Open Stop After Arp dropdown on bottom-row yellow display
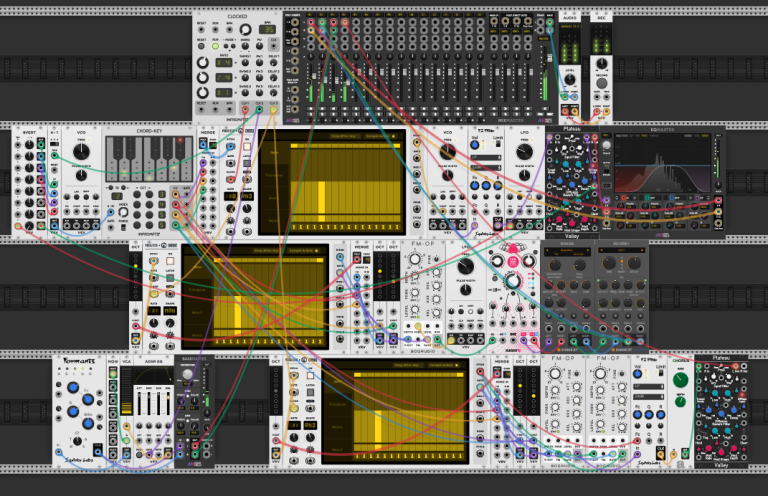Screen dimensions: 768x496 click(x=409, y=365)
